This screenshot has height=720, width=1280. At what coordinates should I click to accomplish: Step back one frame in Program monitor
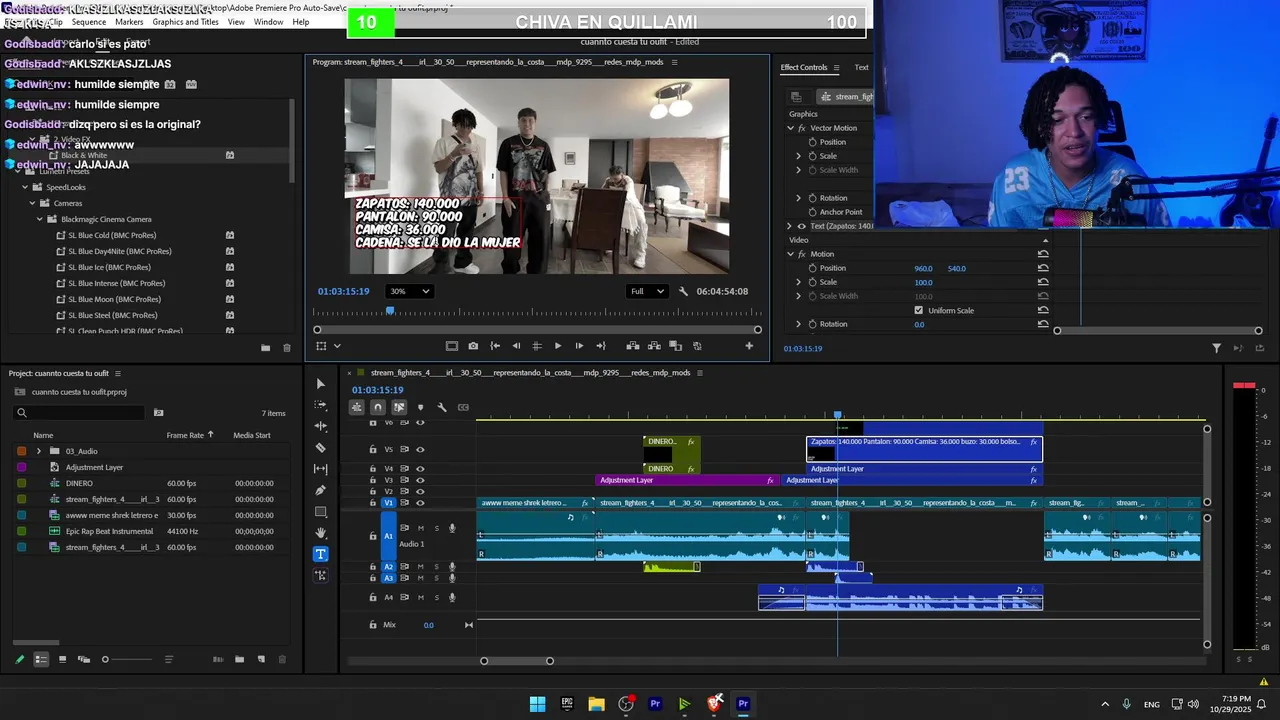coord(516,346)
